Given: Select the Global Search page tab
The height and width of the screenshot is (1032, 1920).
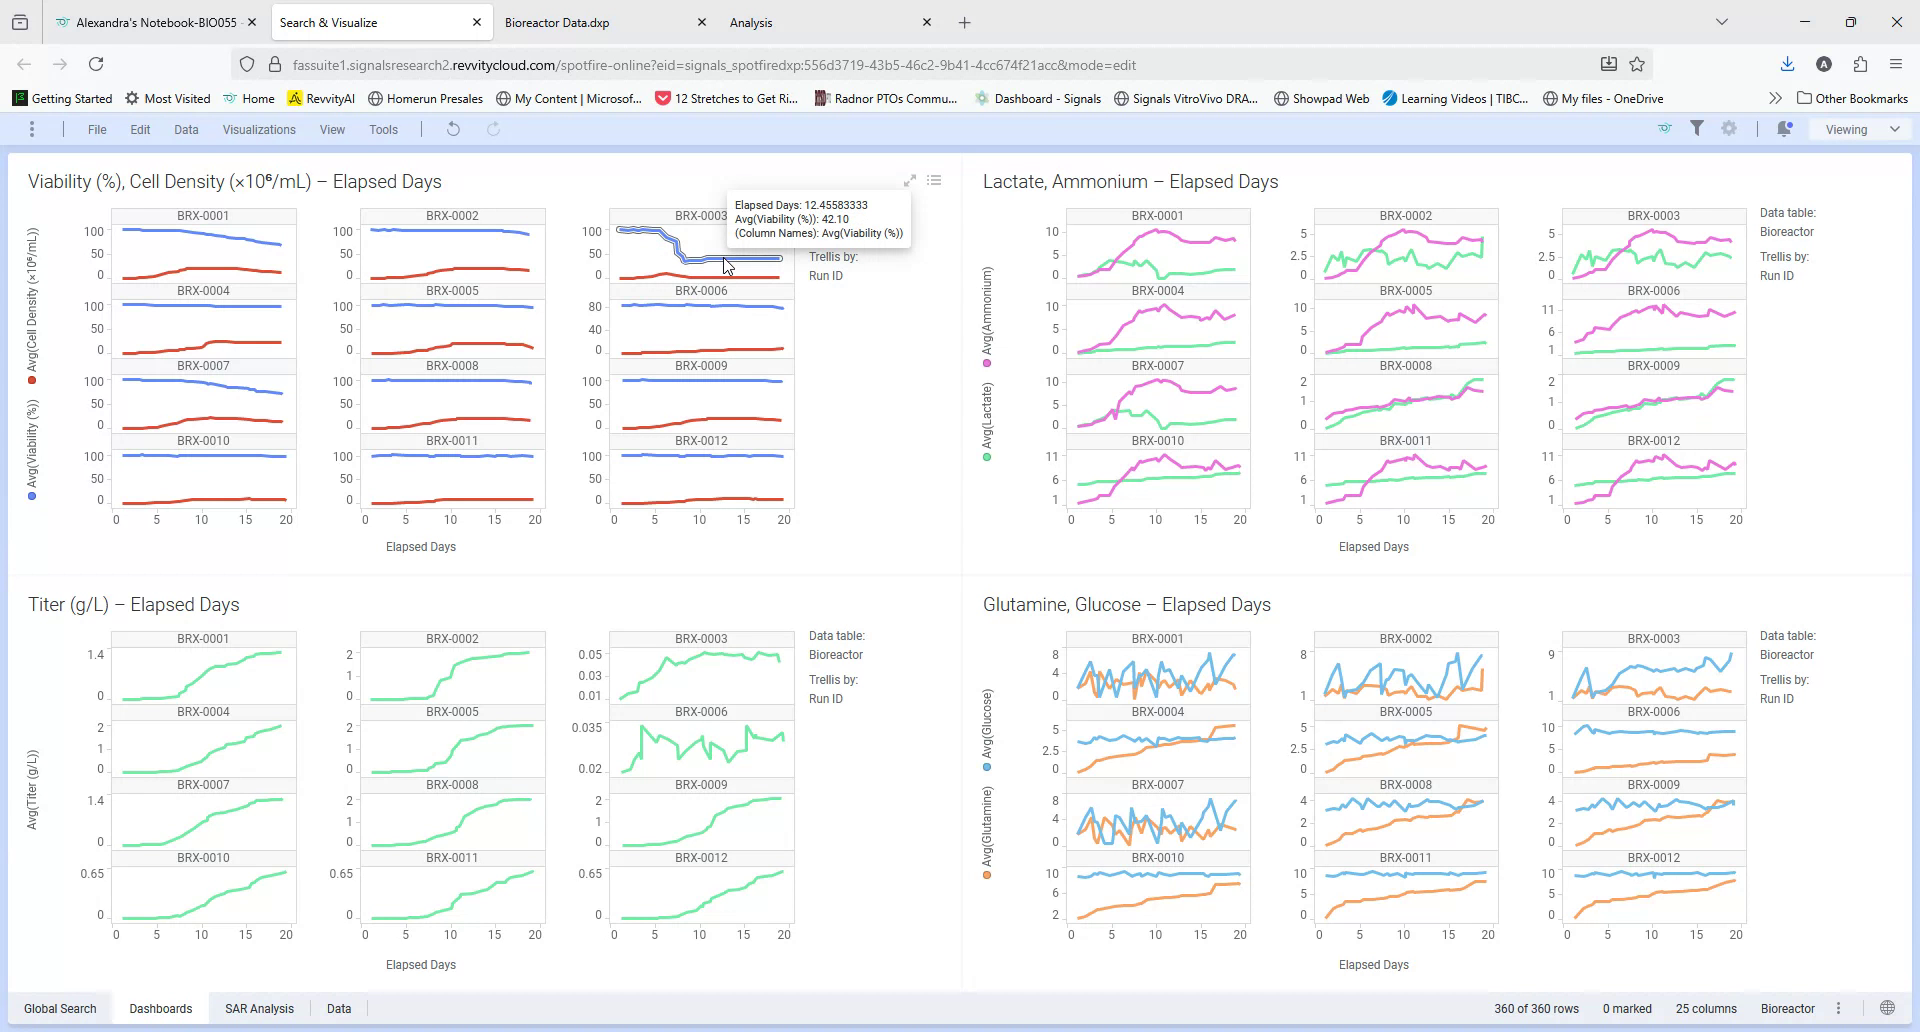Looking at the screenshot, I should [x=60, y=1008].
